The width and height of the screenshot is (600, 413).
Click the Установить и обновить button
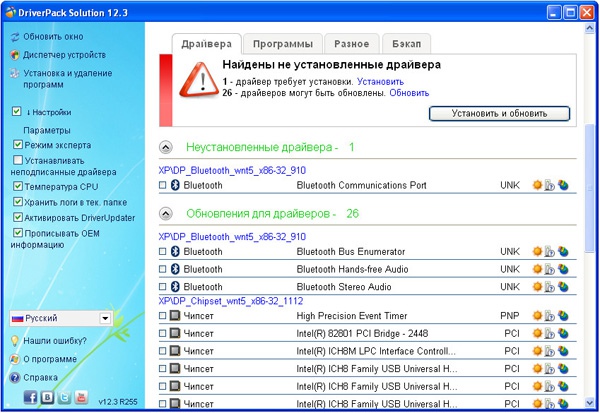(499, 114)
